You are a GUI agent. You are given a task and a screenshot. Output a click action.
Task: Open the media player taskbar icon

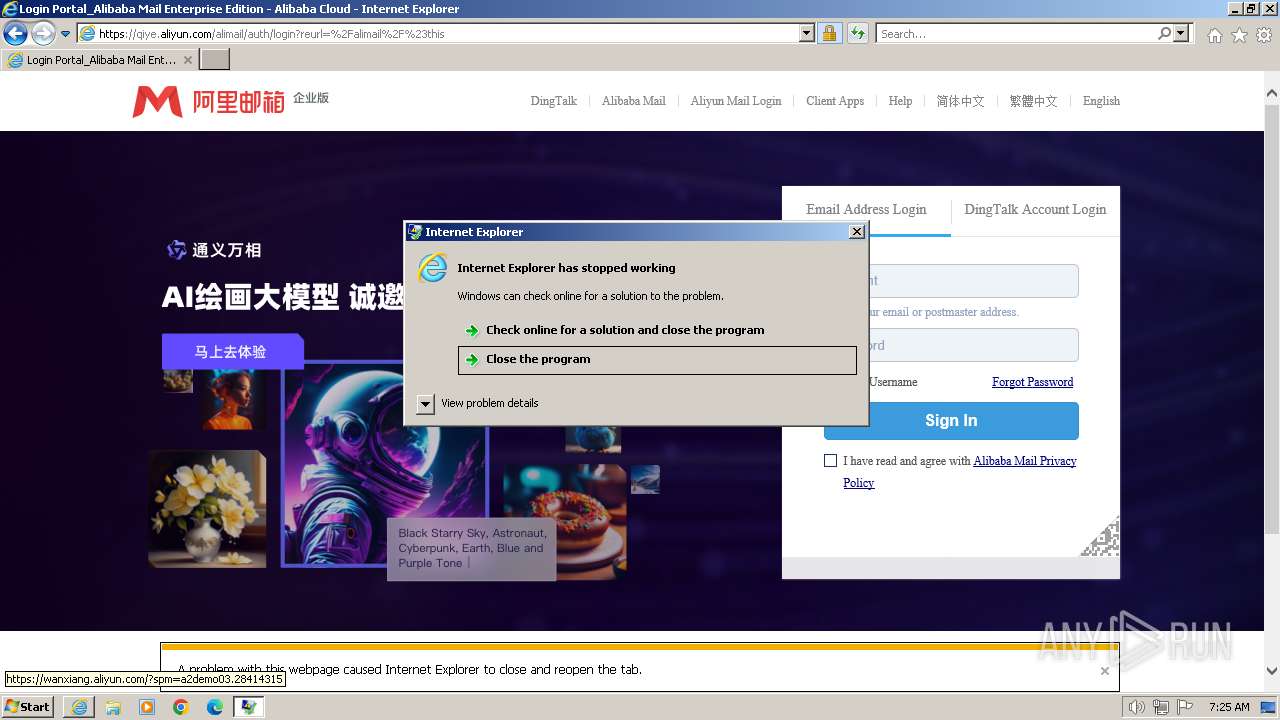pos(147,707)
